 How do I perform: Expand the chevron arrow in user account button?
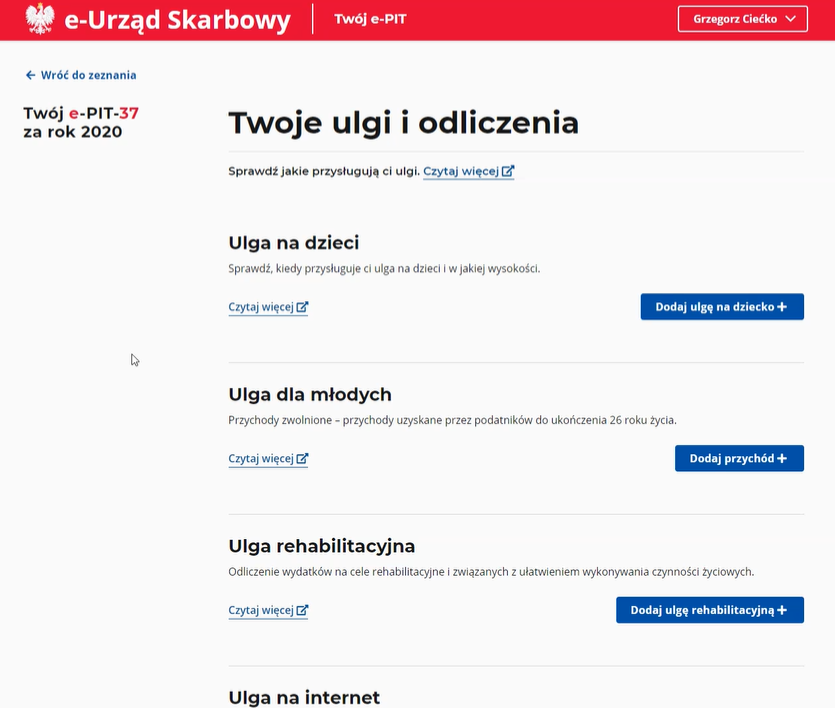point(791,19)
